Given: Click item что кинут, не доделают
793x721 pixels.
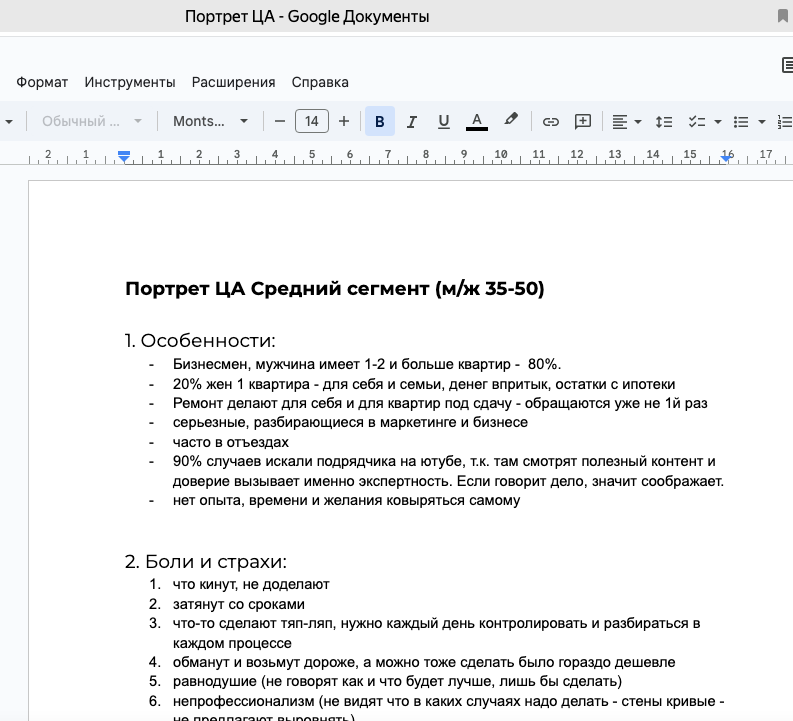Looking at the screenshot, I should click(x=251, y=584).
